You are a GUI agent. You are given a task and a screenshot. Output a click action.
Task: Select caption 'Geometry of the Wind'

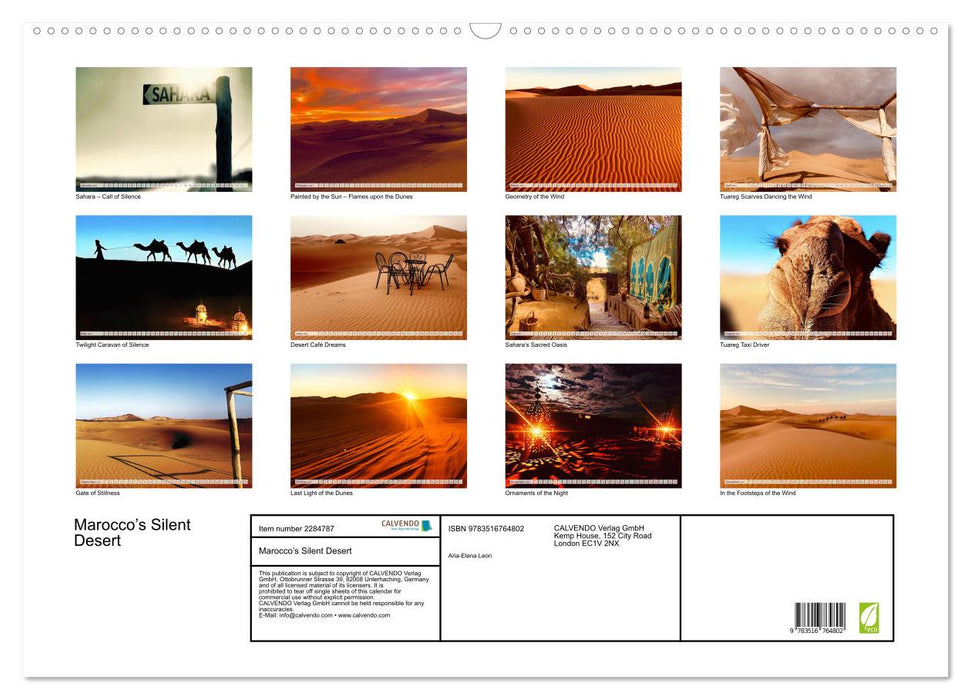point(534,196)
